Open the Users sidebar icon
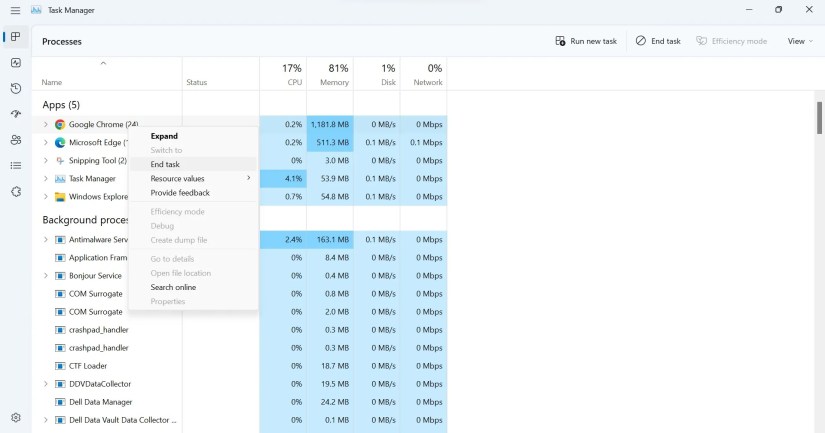The height and width of the screenshot is (433, 825). coord(16,140)
